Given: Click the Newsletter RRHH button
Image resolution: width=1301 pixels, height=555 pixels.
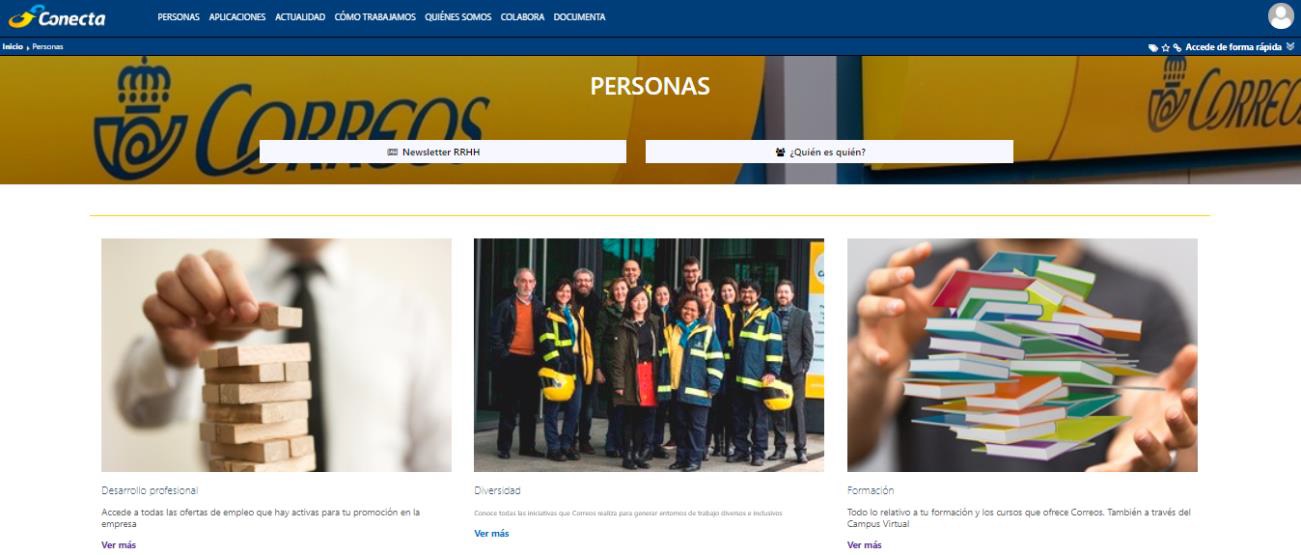Looking at the screenshot, I should tap(443, 152).
